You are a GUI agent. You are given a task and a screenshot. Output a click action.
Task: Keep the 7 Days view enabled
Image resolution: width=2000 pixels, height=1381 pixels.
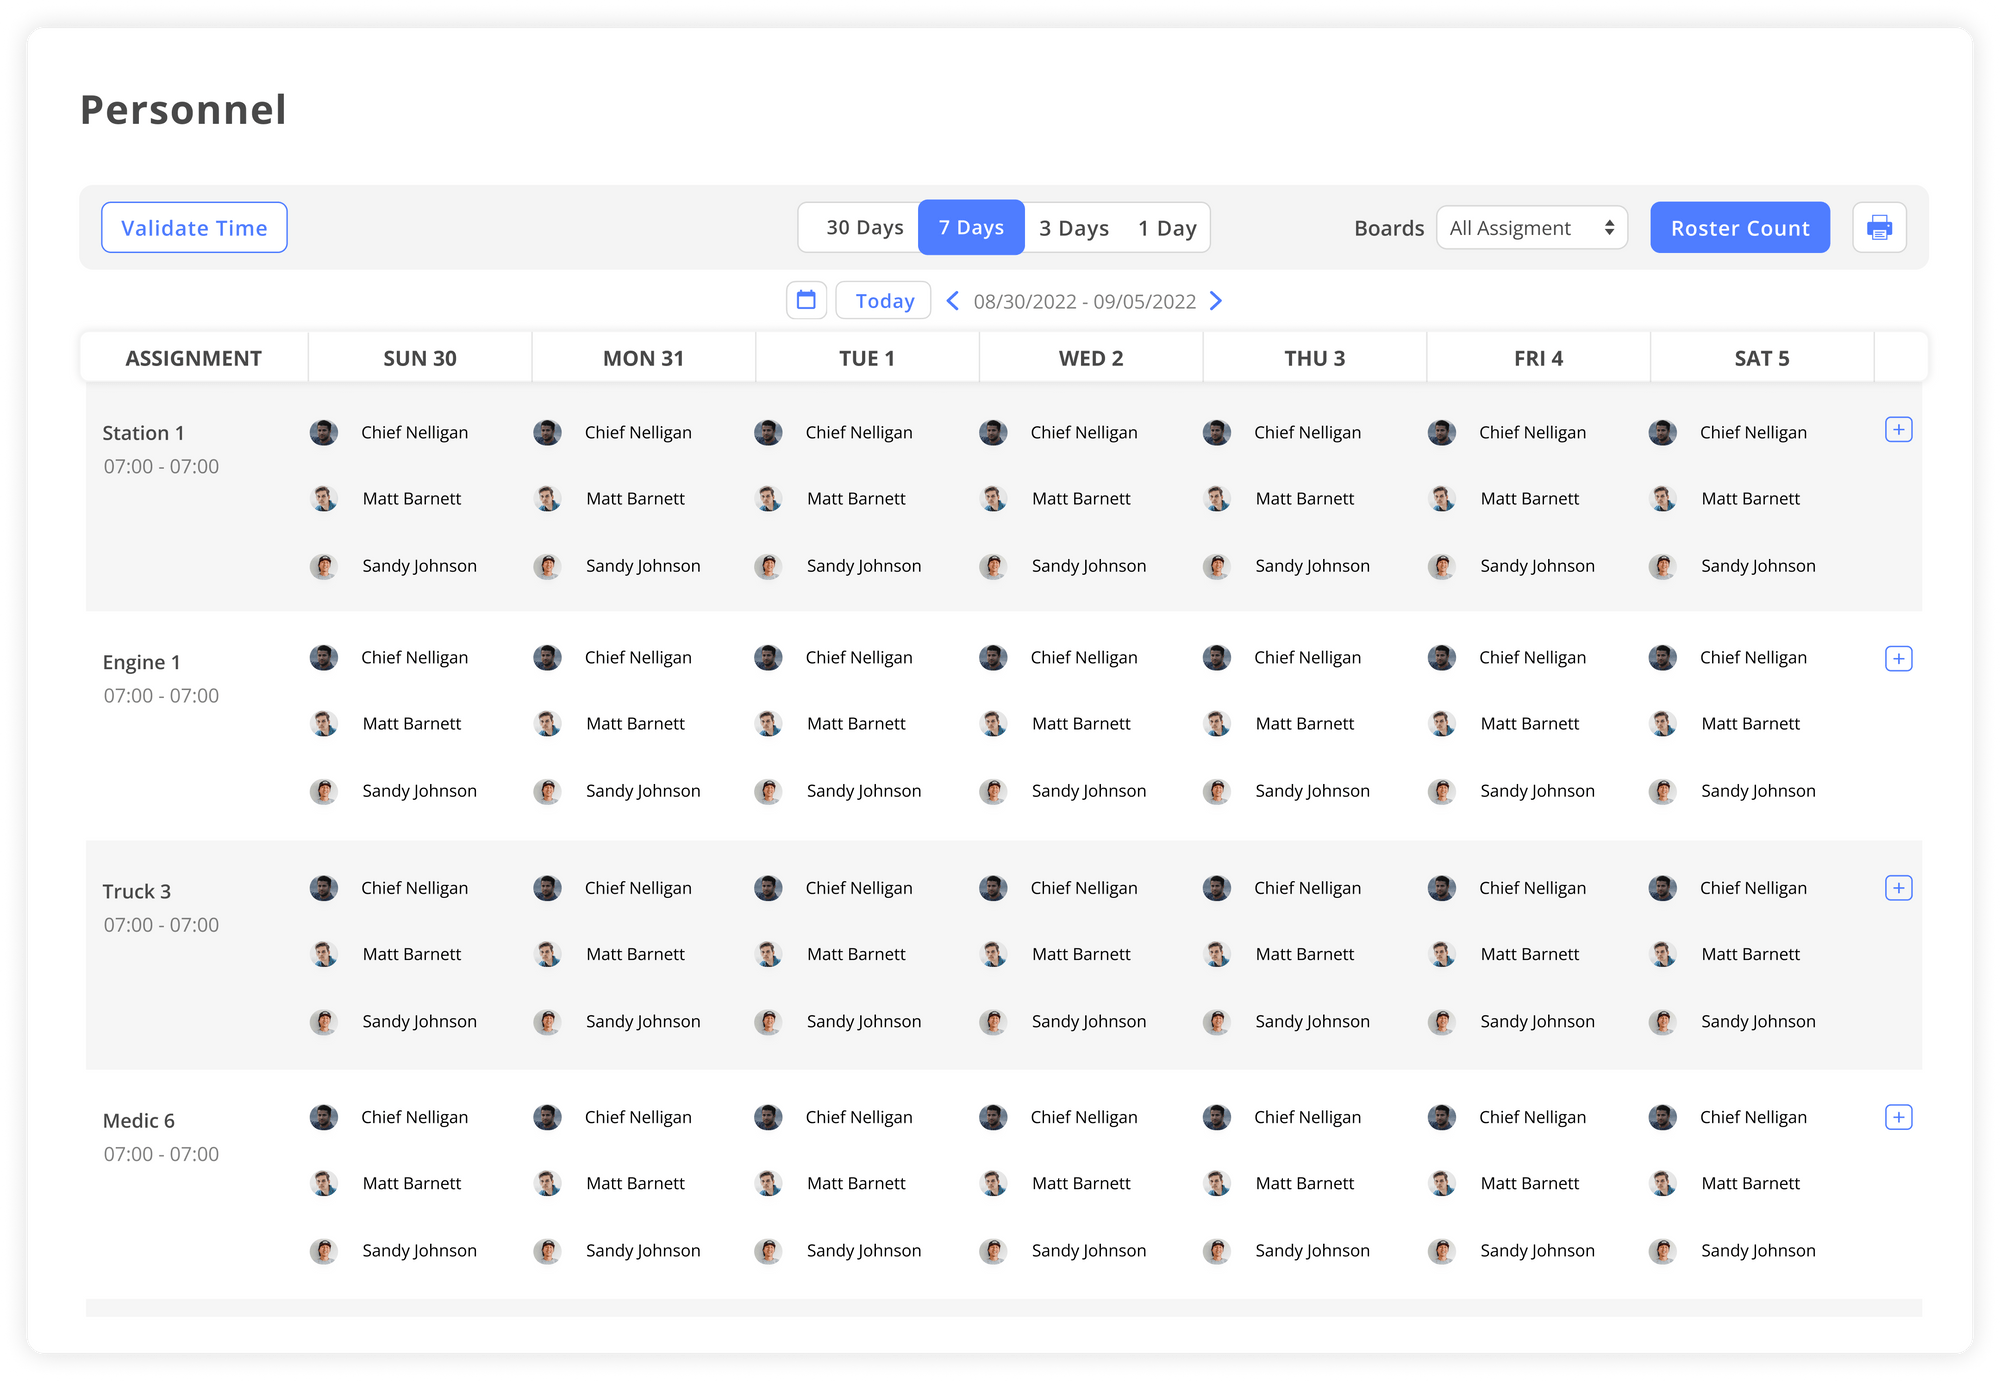click(x=971, y=227)
